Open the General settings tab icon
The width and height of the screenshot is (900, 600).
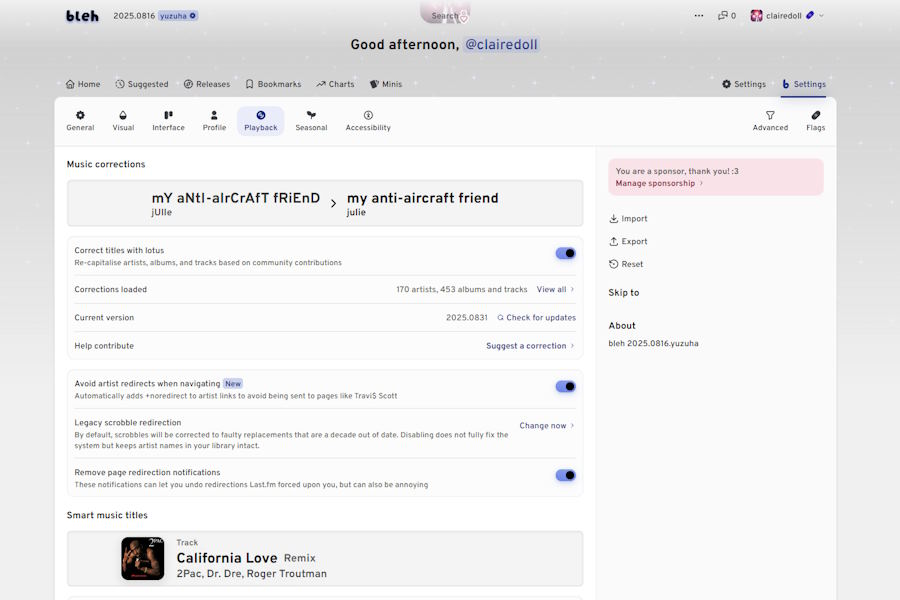coord(80,116)
